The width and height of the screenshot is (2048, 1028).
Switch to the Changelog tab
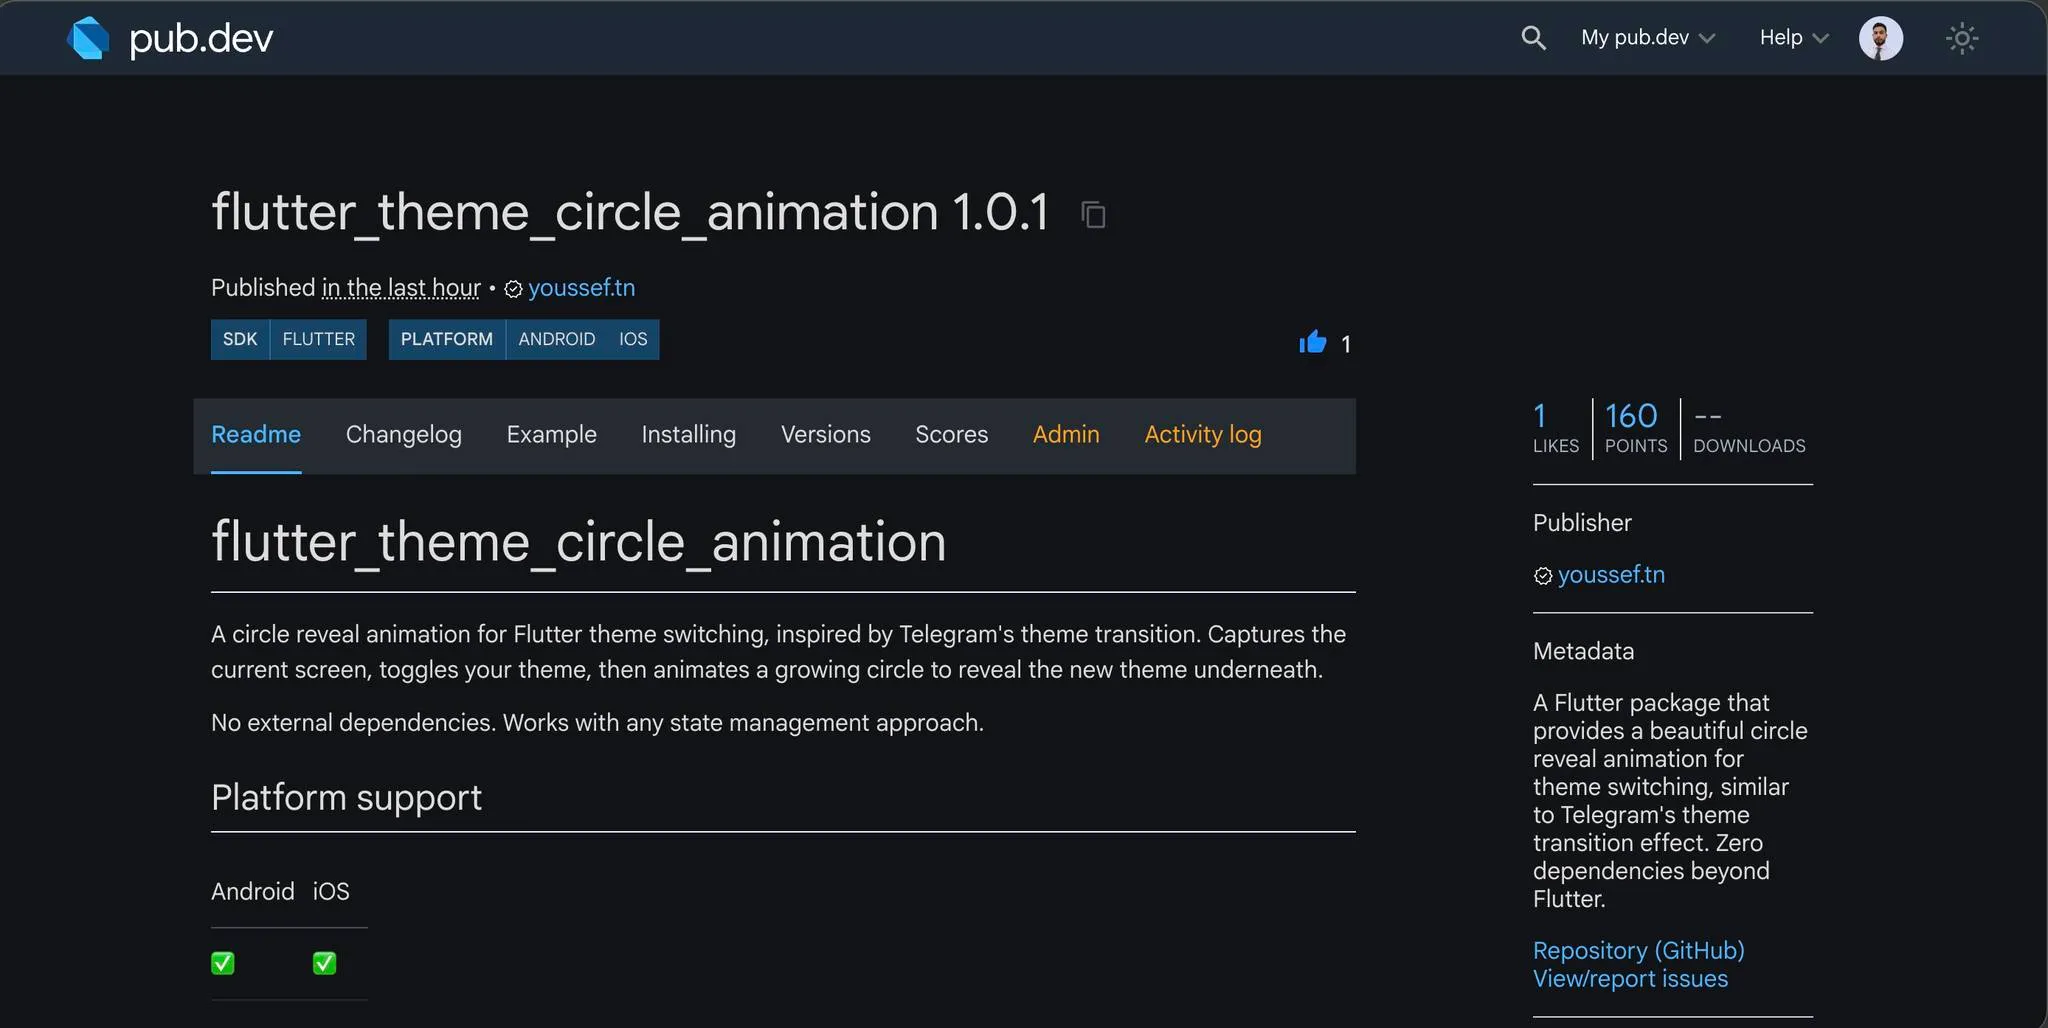404,434
